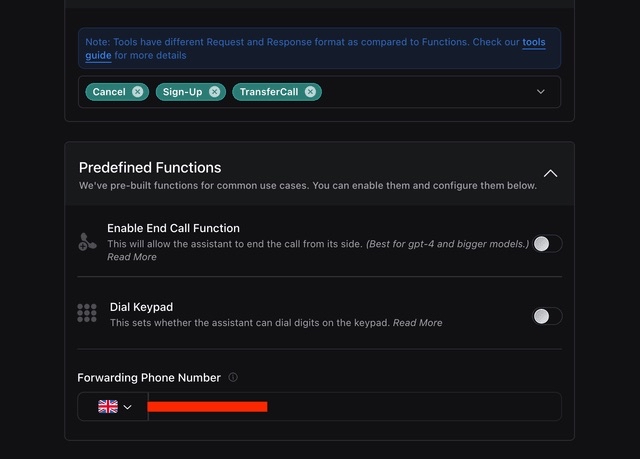Screen dimensions: 640x459
Task: Remove the Cancel tool chip
Action: [x=138, y=92]
